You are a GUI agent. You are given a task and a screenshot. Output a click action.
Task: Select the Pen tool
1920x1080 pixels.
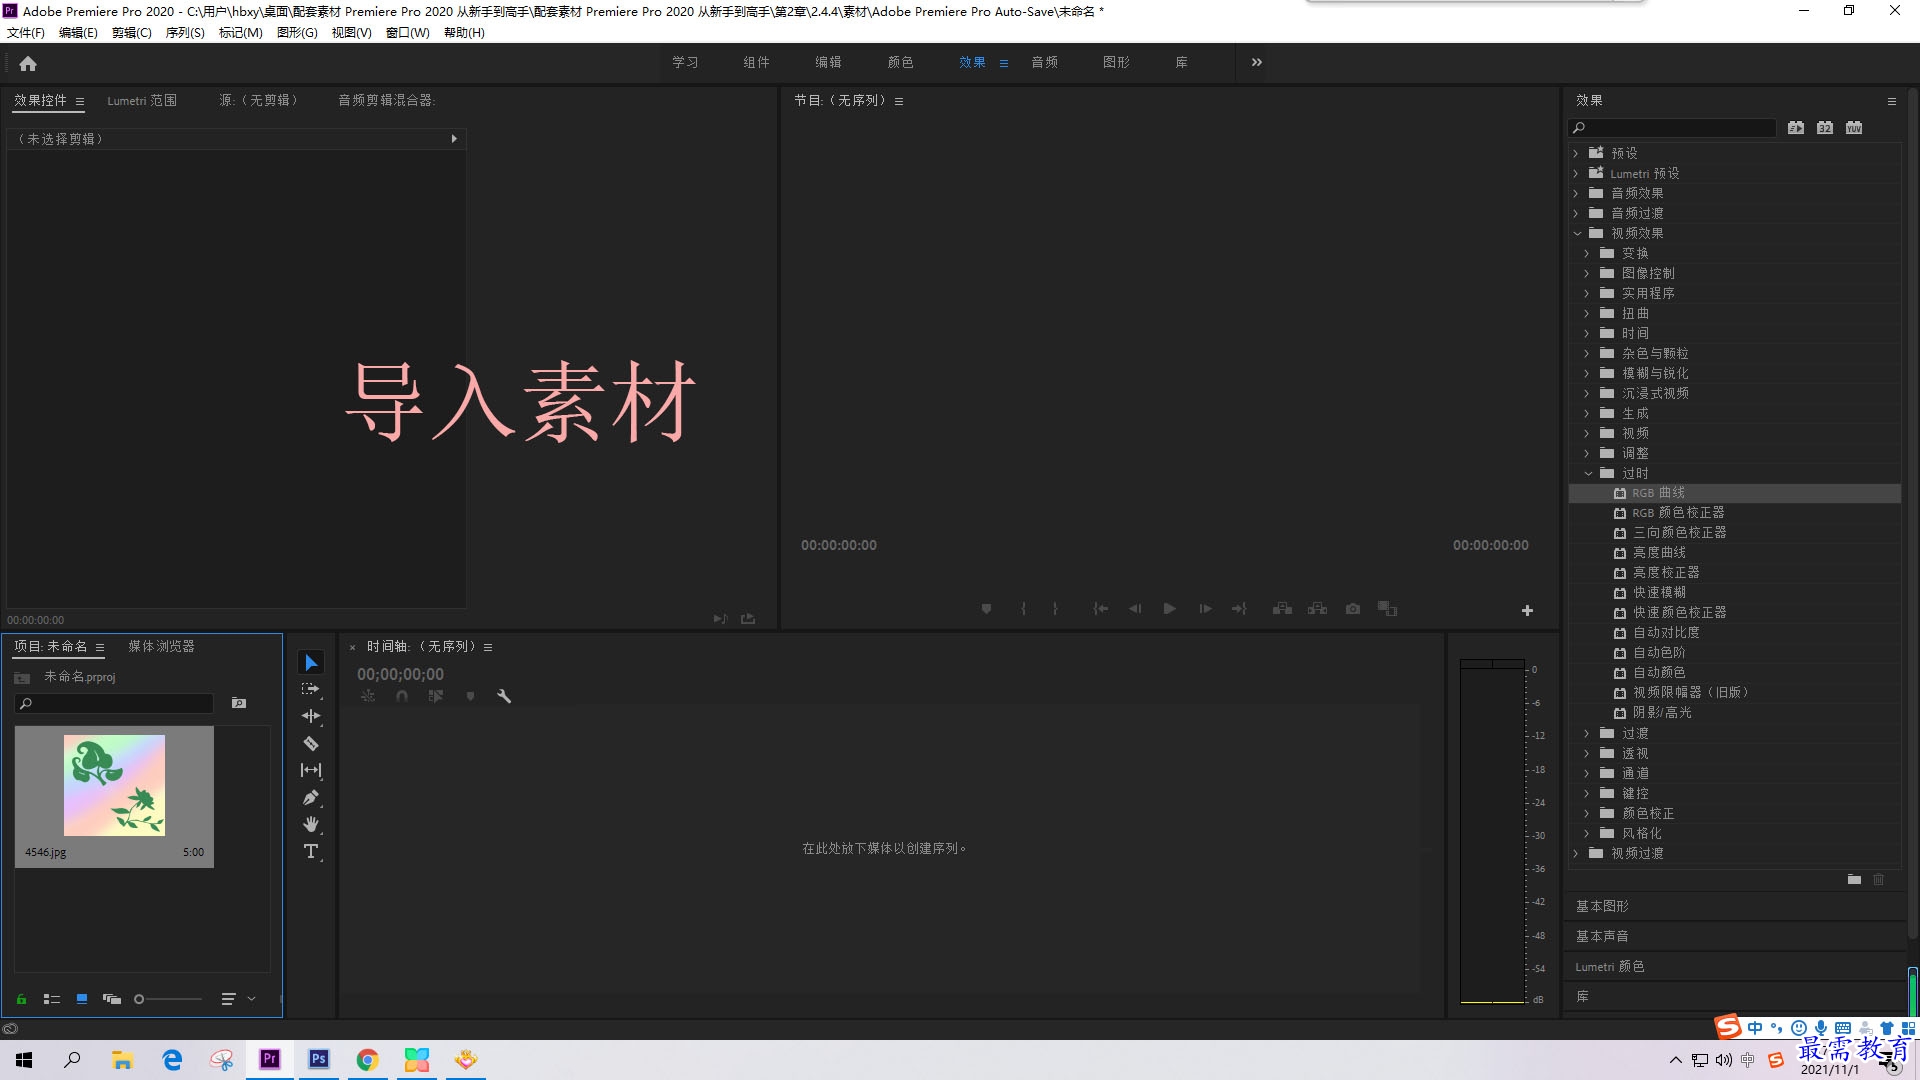click(x=311, y=797)
